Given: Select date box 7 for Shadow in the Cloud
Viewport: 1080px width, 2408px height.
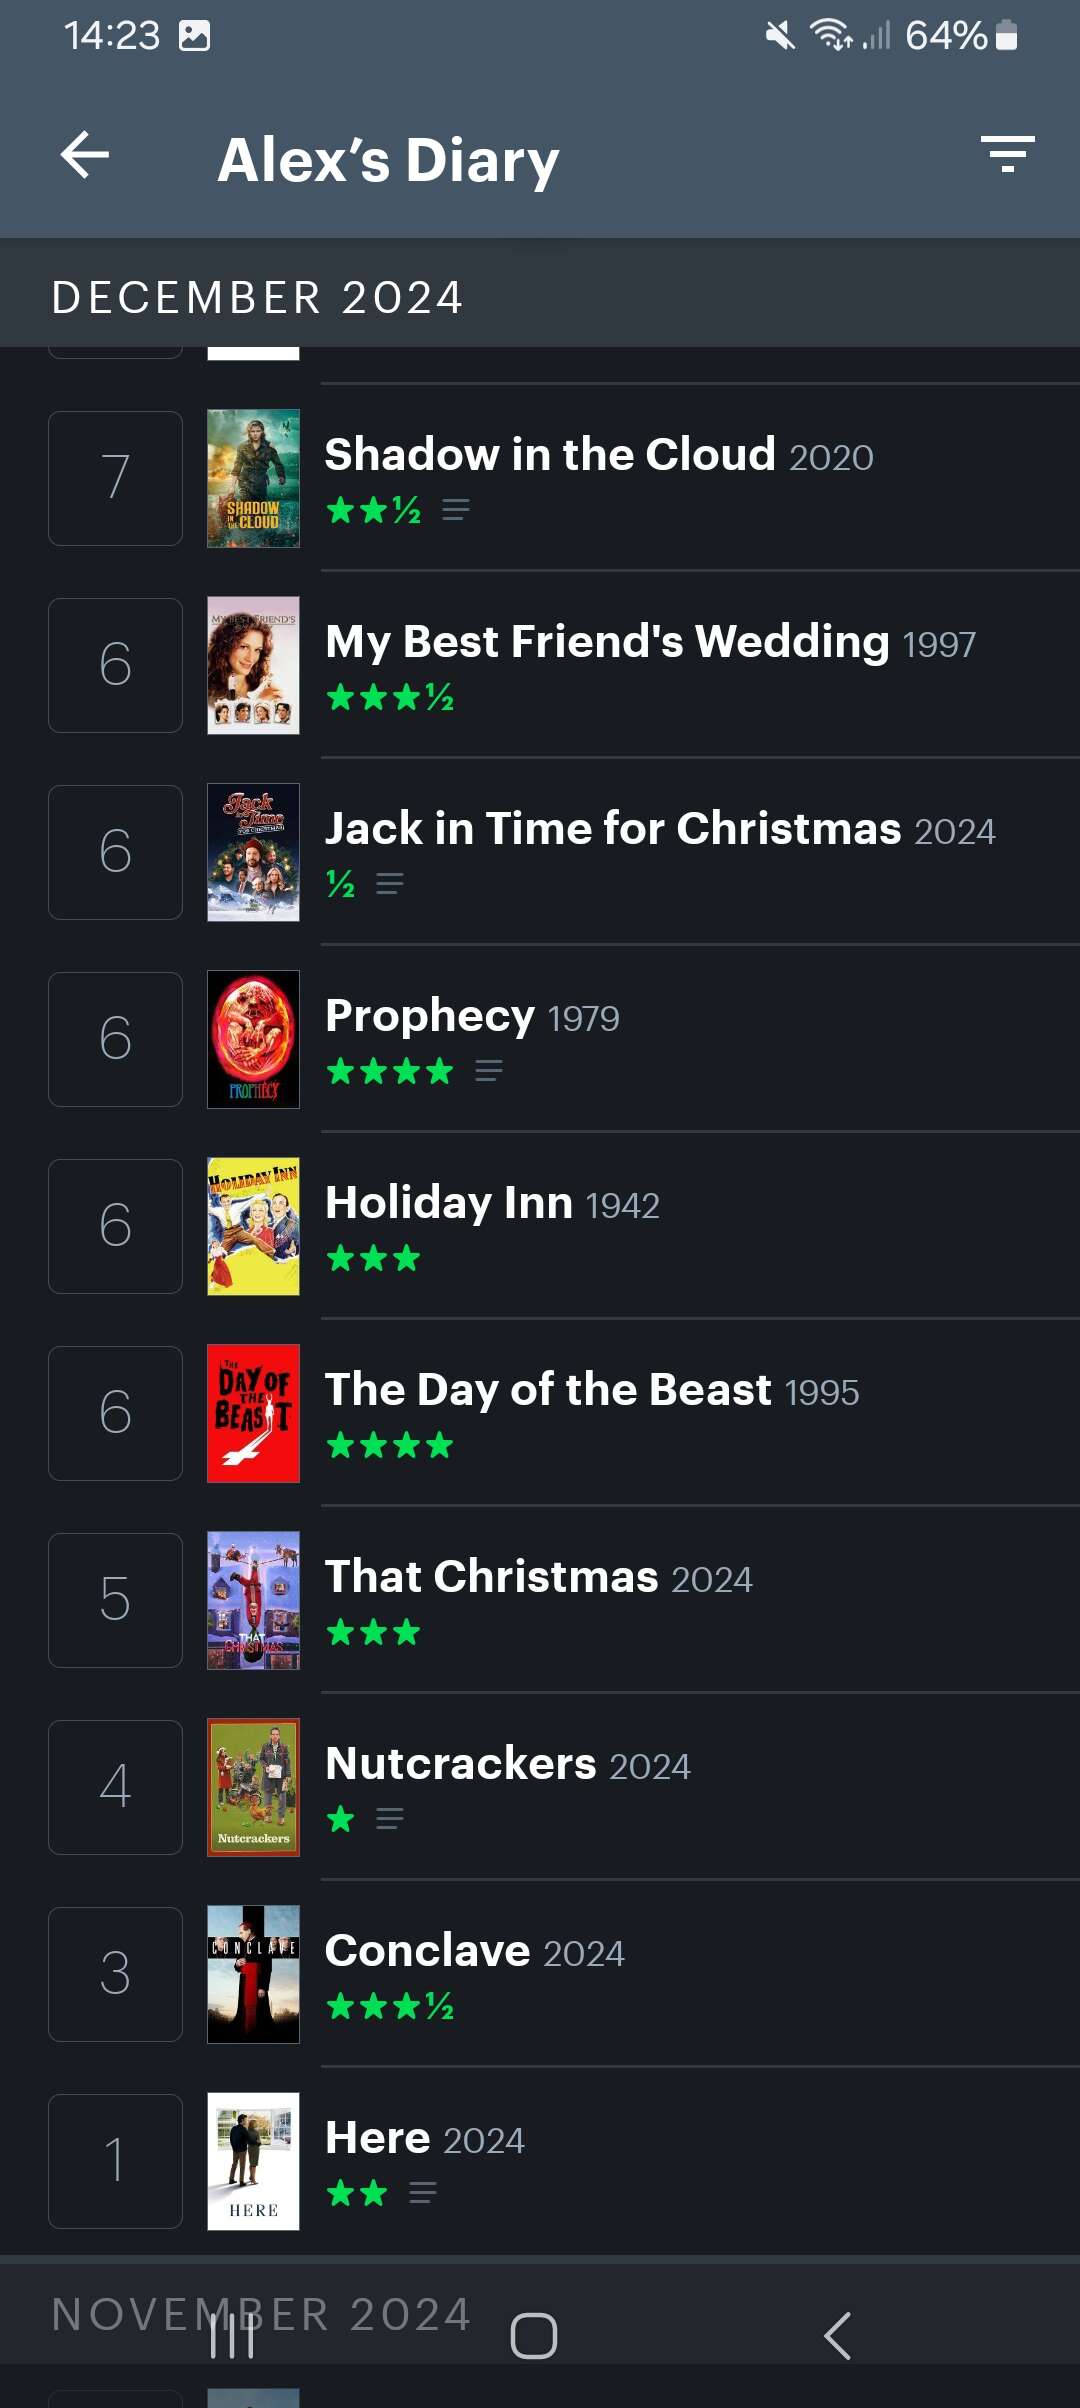Looking at the screenshot, I should [115, 478].
